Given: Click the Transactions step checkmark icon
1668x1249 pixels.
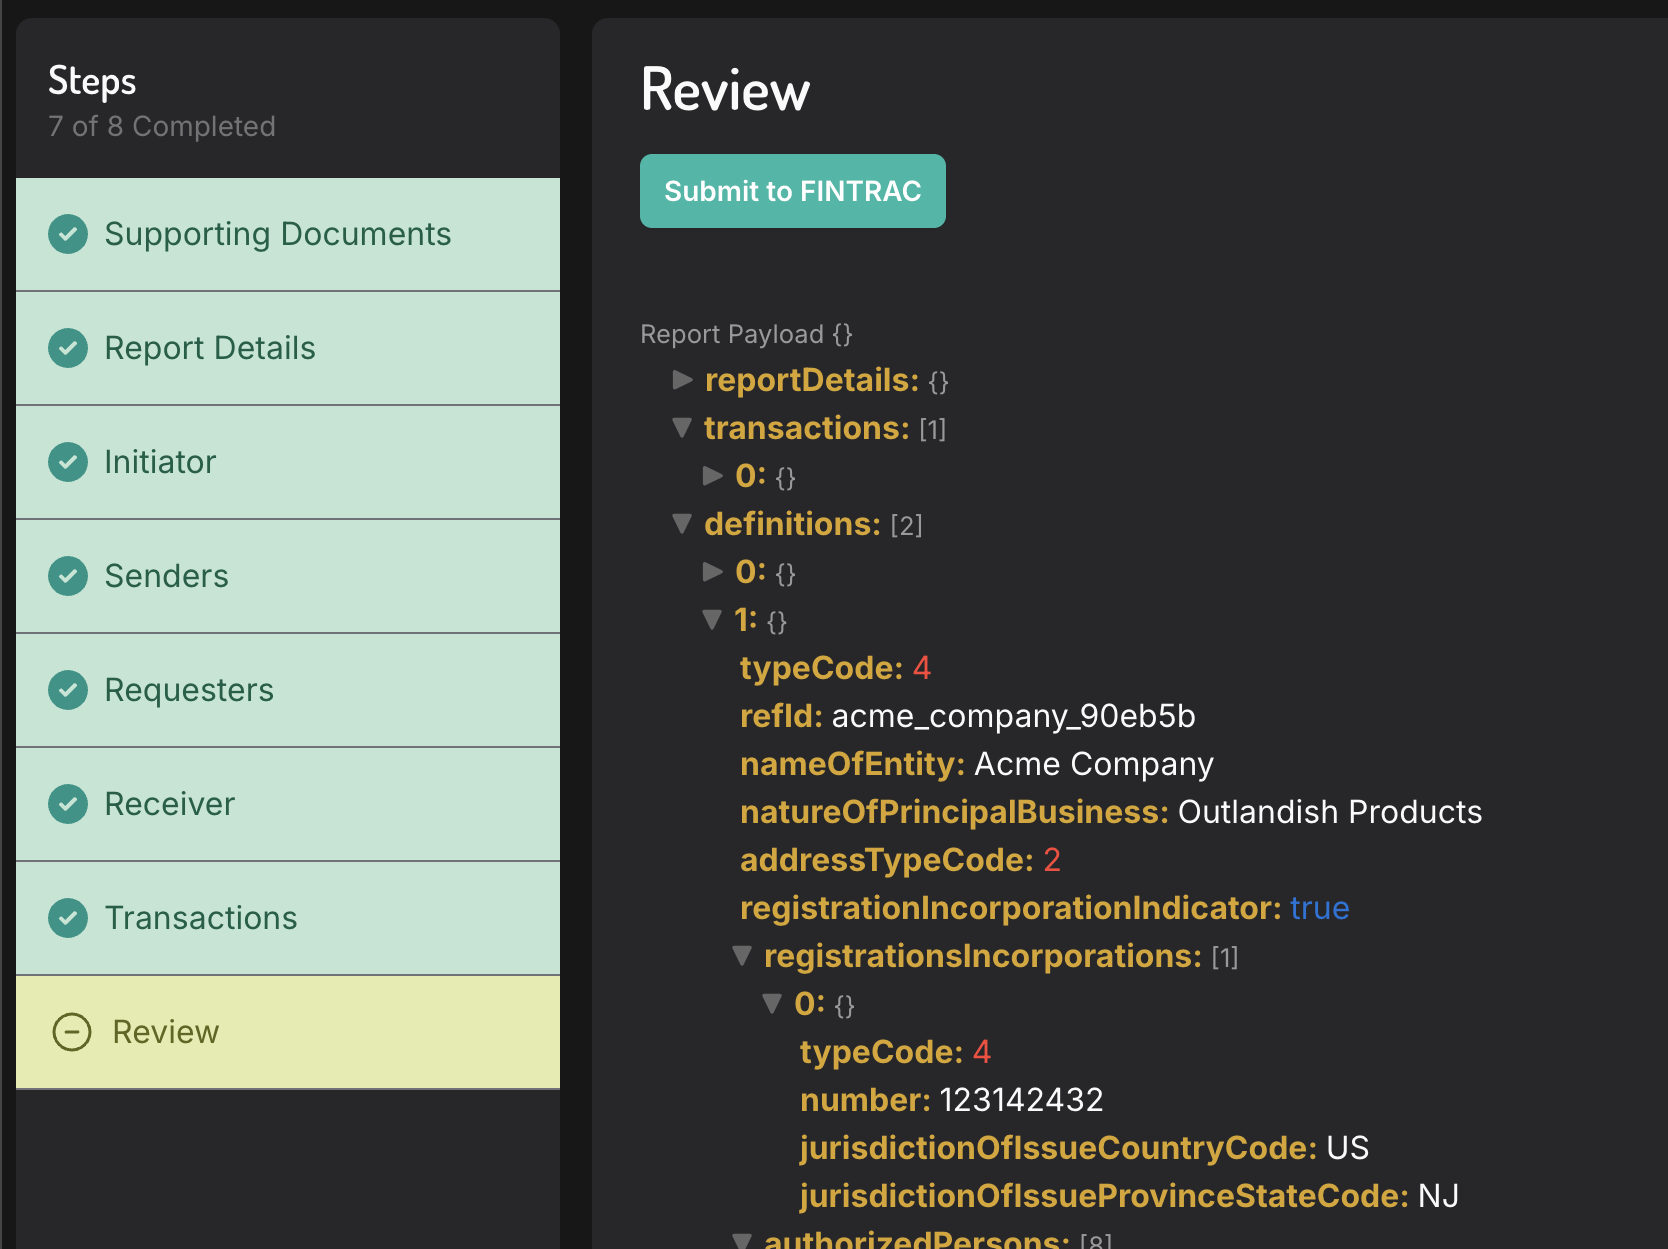Looking at the screenshot, I should point(68,918).
